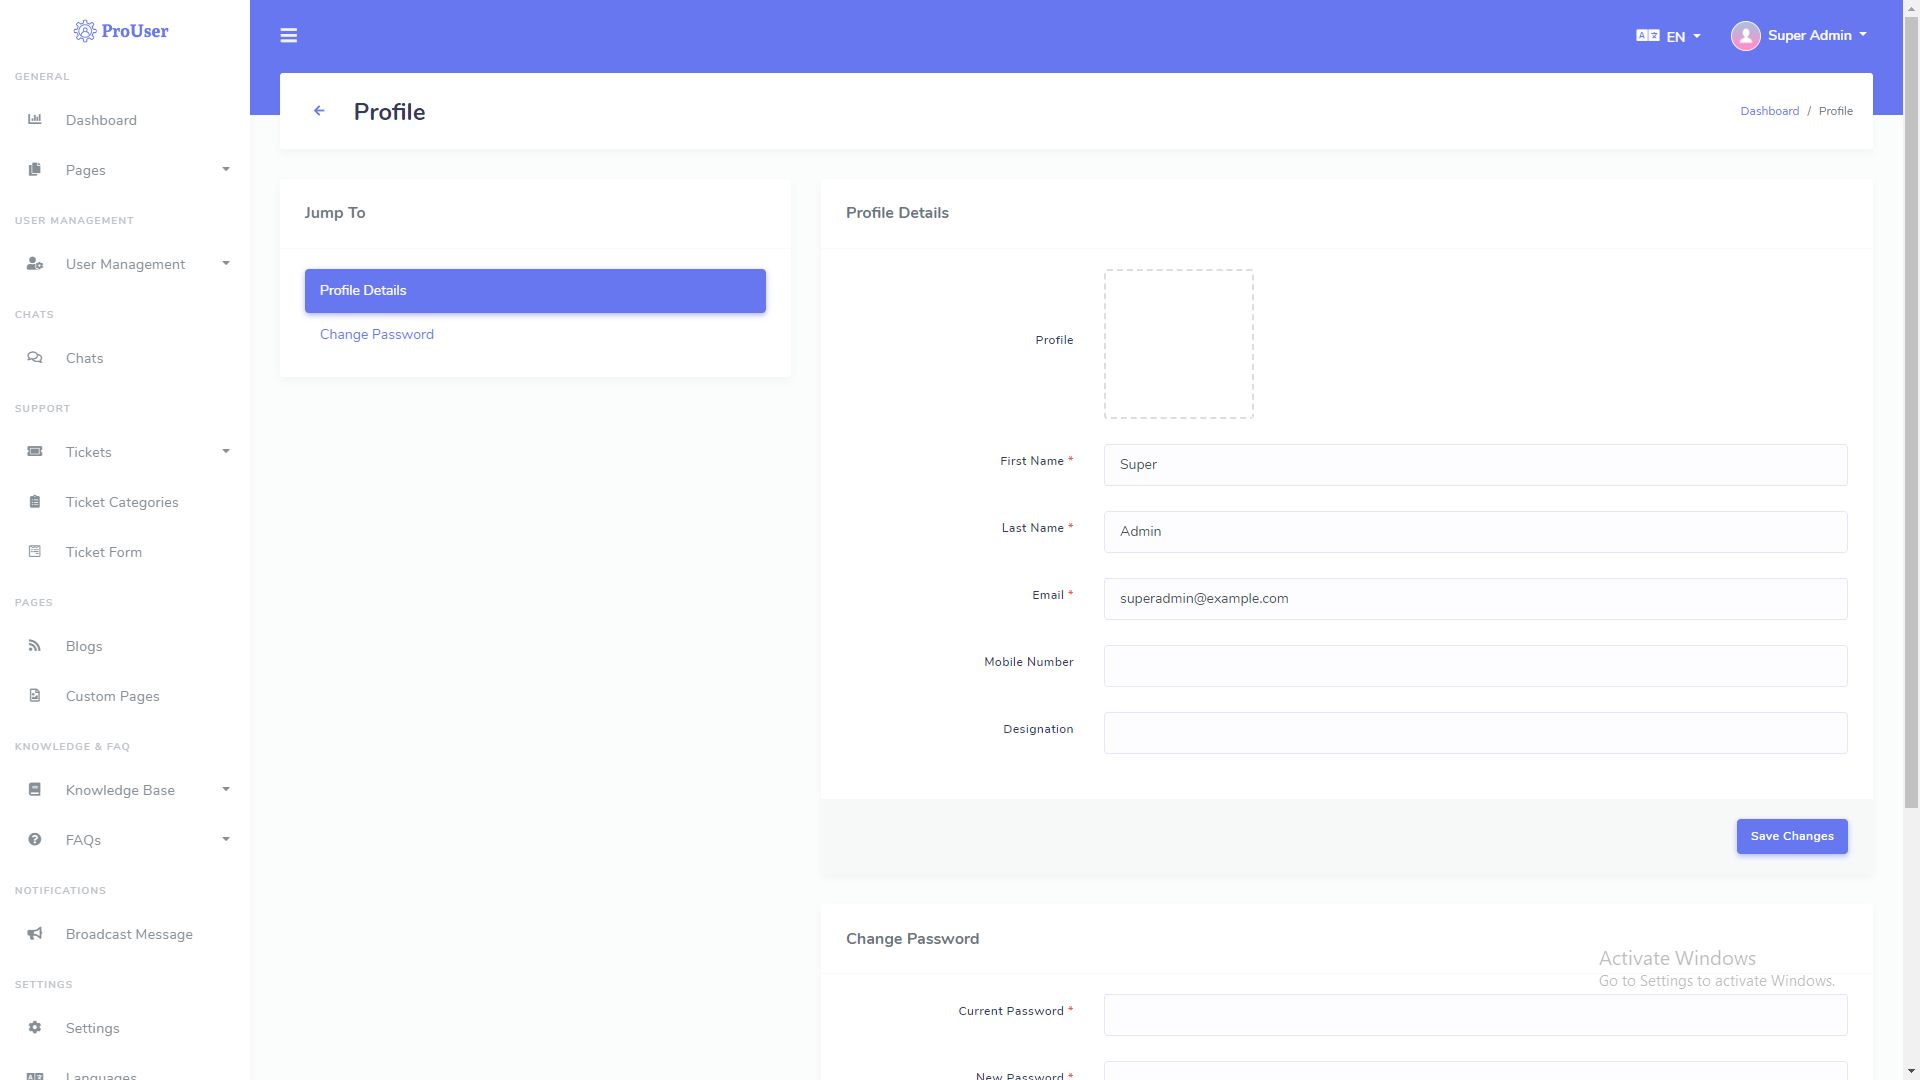Click the Custom Pages file icon
Image resolution: width=1920 pixels, height=1080 pixels.
click(x=35, y=695)
